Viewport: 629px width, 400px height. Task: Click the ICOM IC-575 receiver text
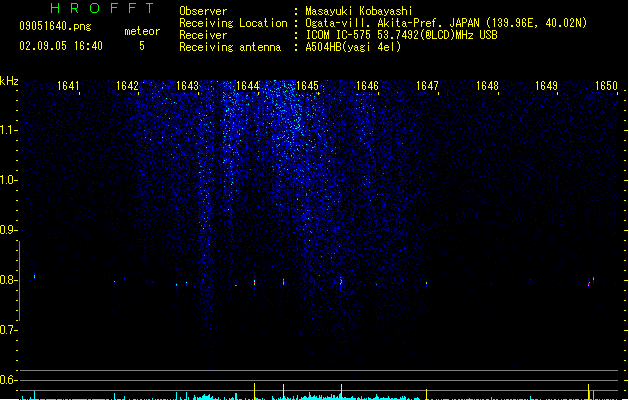click(401, 35)
